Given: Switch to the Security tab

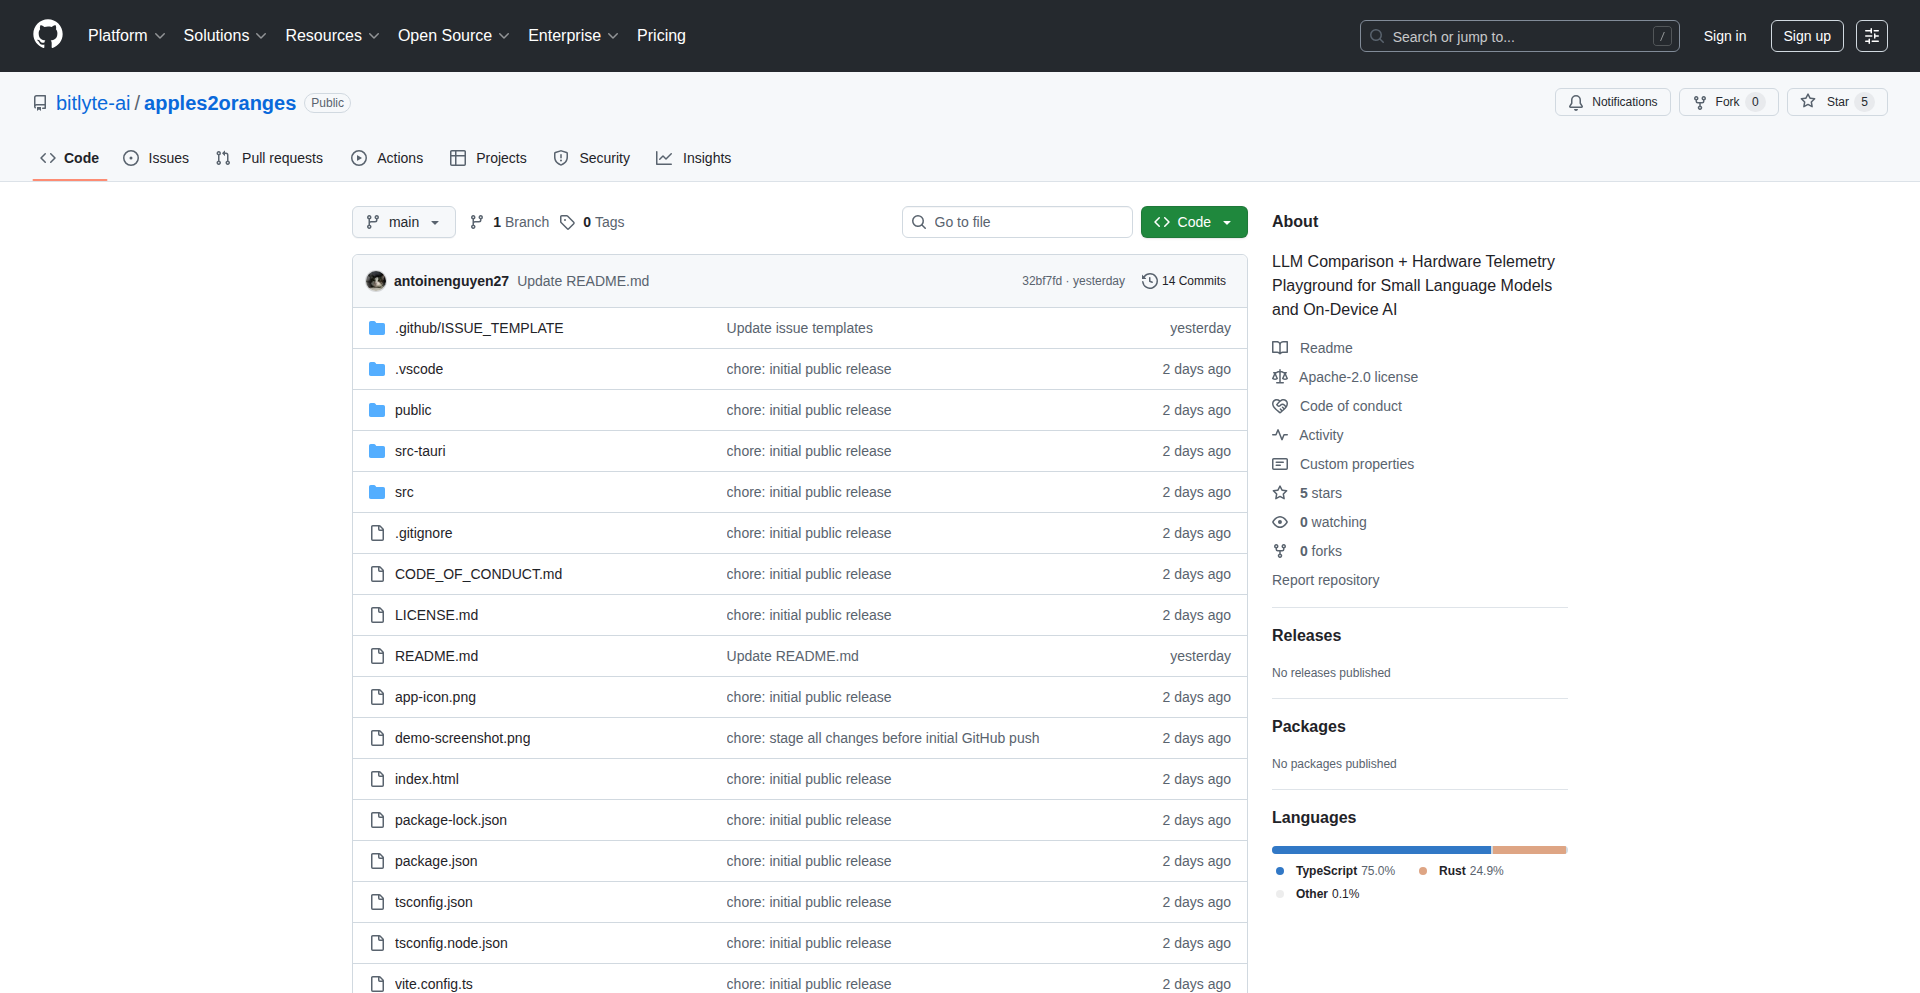Looking at the screenshot, I should (592, 158).
